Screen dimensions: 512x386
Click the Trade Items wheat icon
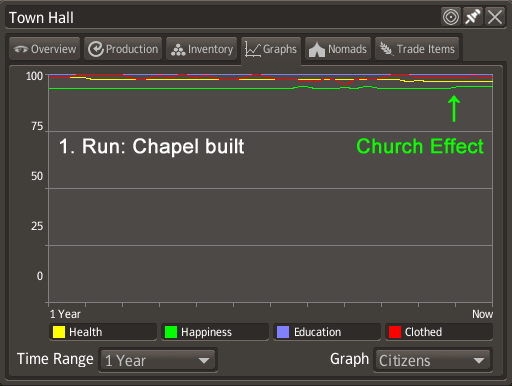[386, 49]
